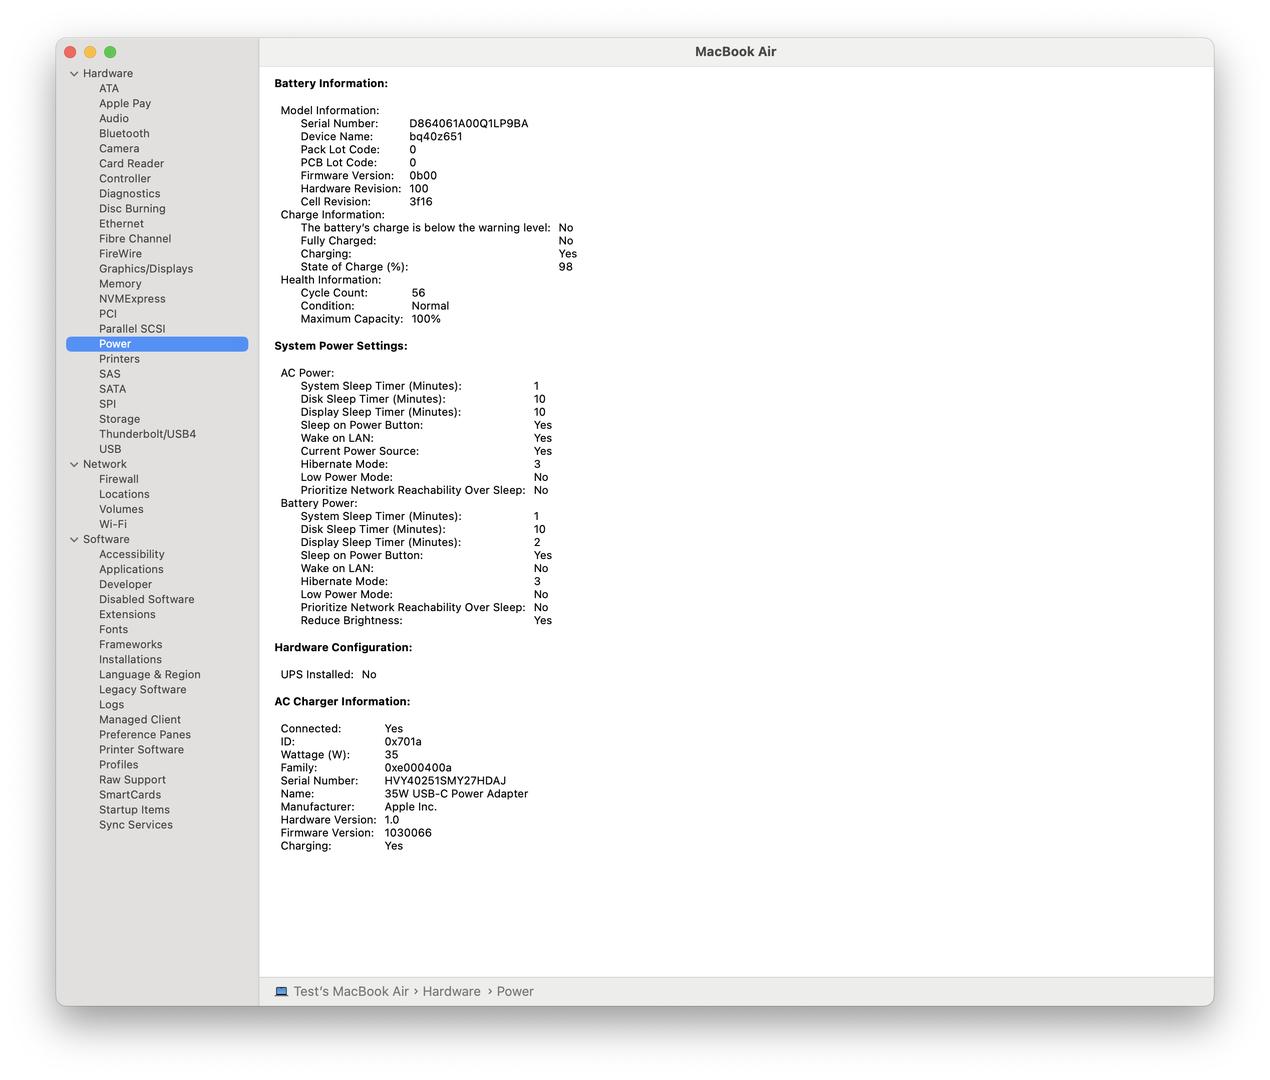Open Preference Panes entry

pyautogui.click(x=145, y=735)
